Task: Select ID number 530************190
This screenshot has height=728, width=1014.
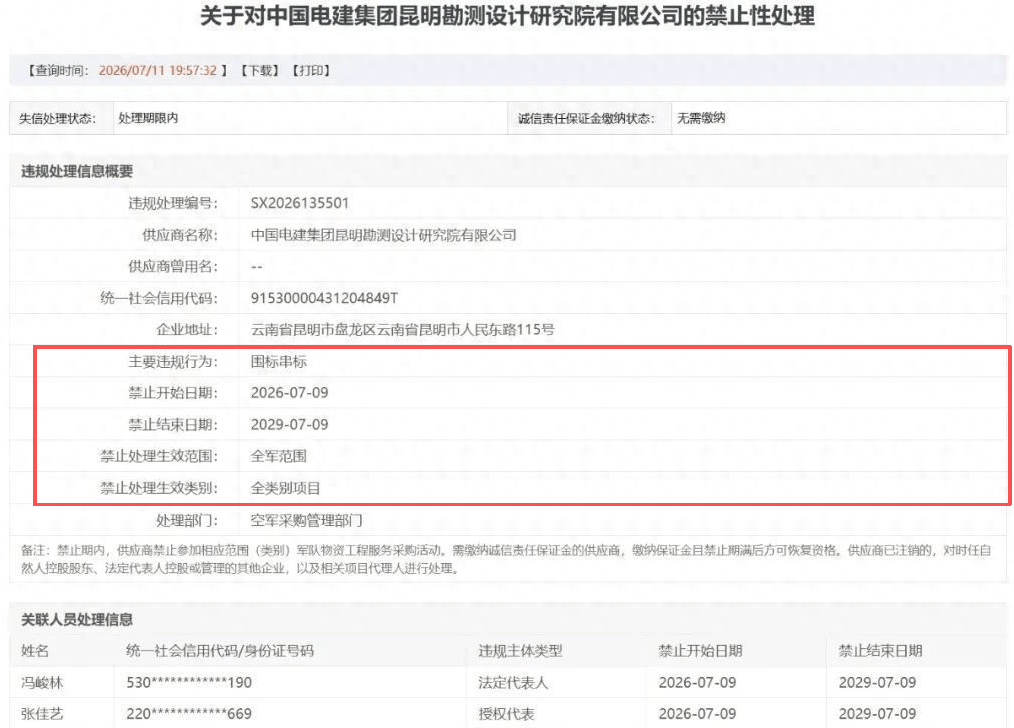Action: (x=189, y=683)
